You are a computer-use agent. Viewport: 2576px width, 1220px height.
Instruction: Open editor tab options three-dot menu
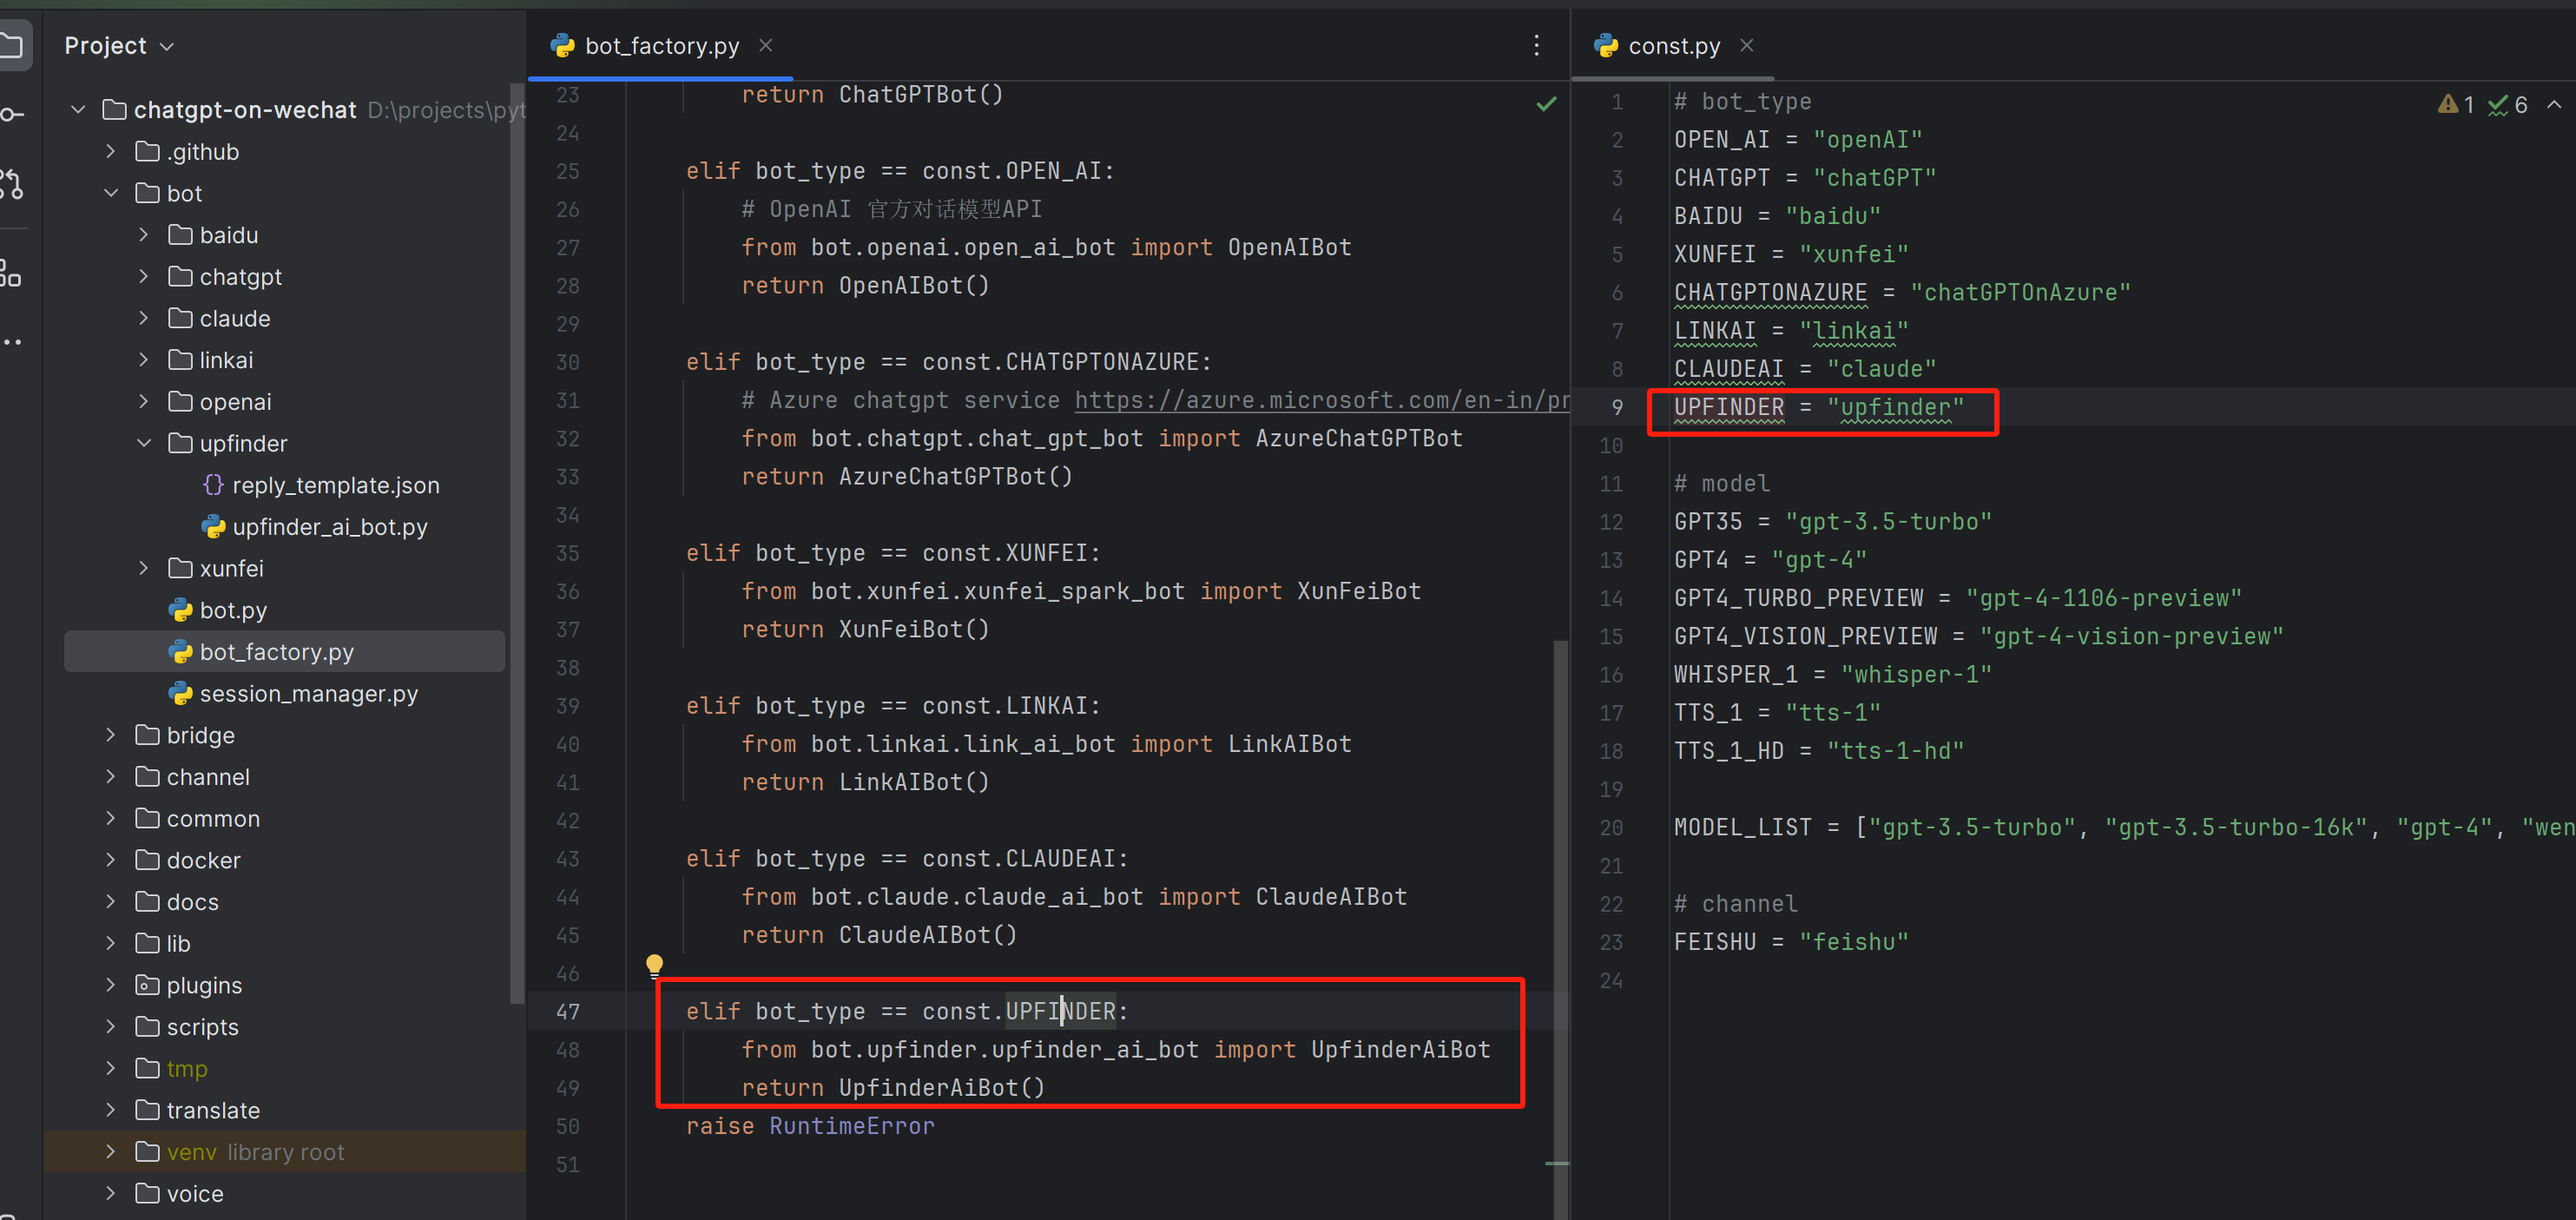click(1537, 46)
